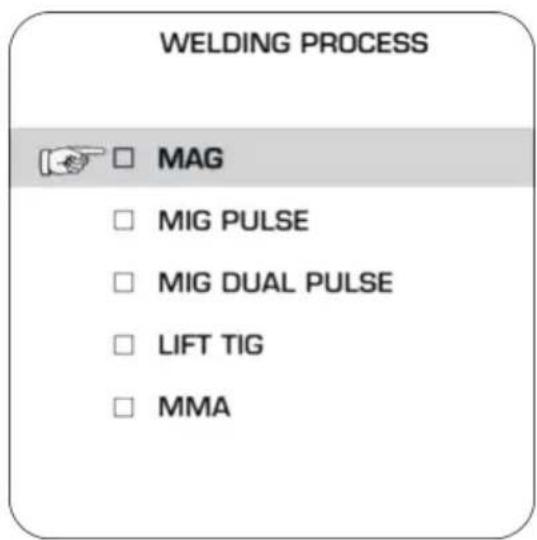
Task: Select the MMA checkbox
Action: point(123,407)
